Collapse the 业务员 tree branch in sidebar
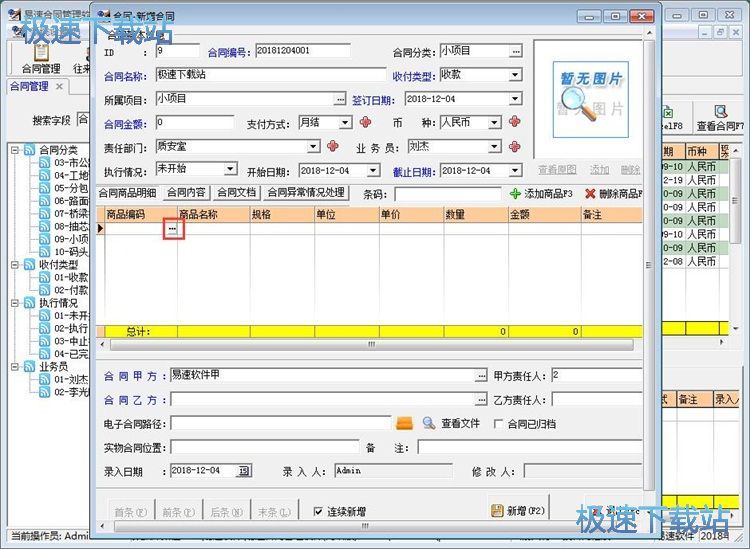 coord(15,367)
